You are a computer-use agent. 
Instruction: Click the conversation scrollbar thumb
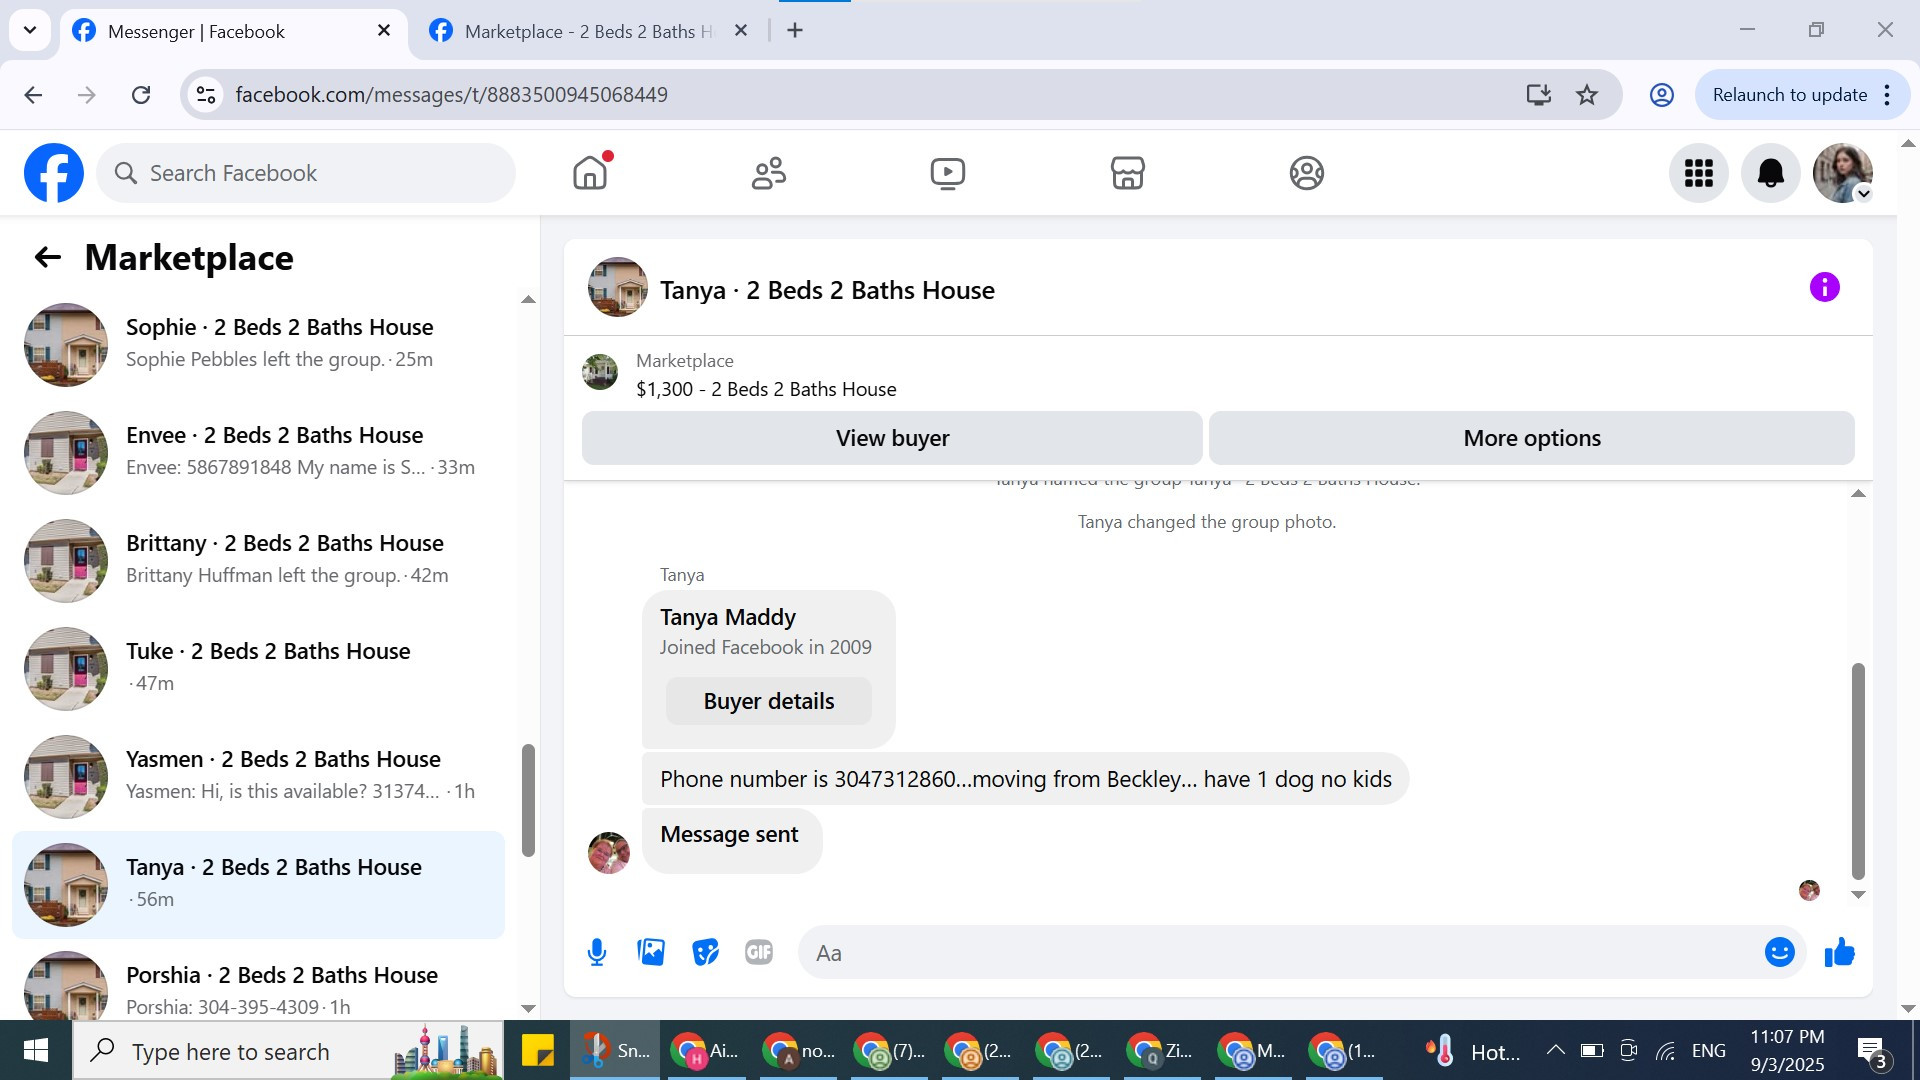pos(1858,770)
